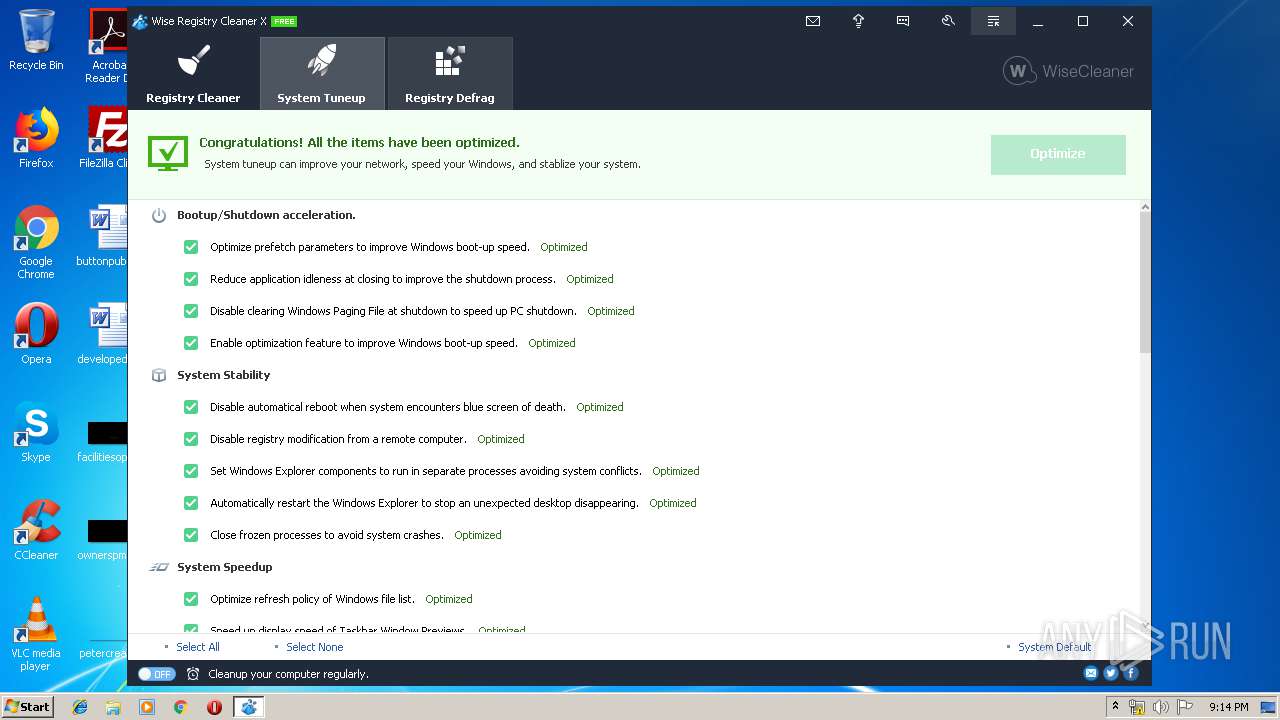Uncheck Optimize refresh policy of file list
1280x720 pixels.
tap(191, 599)
